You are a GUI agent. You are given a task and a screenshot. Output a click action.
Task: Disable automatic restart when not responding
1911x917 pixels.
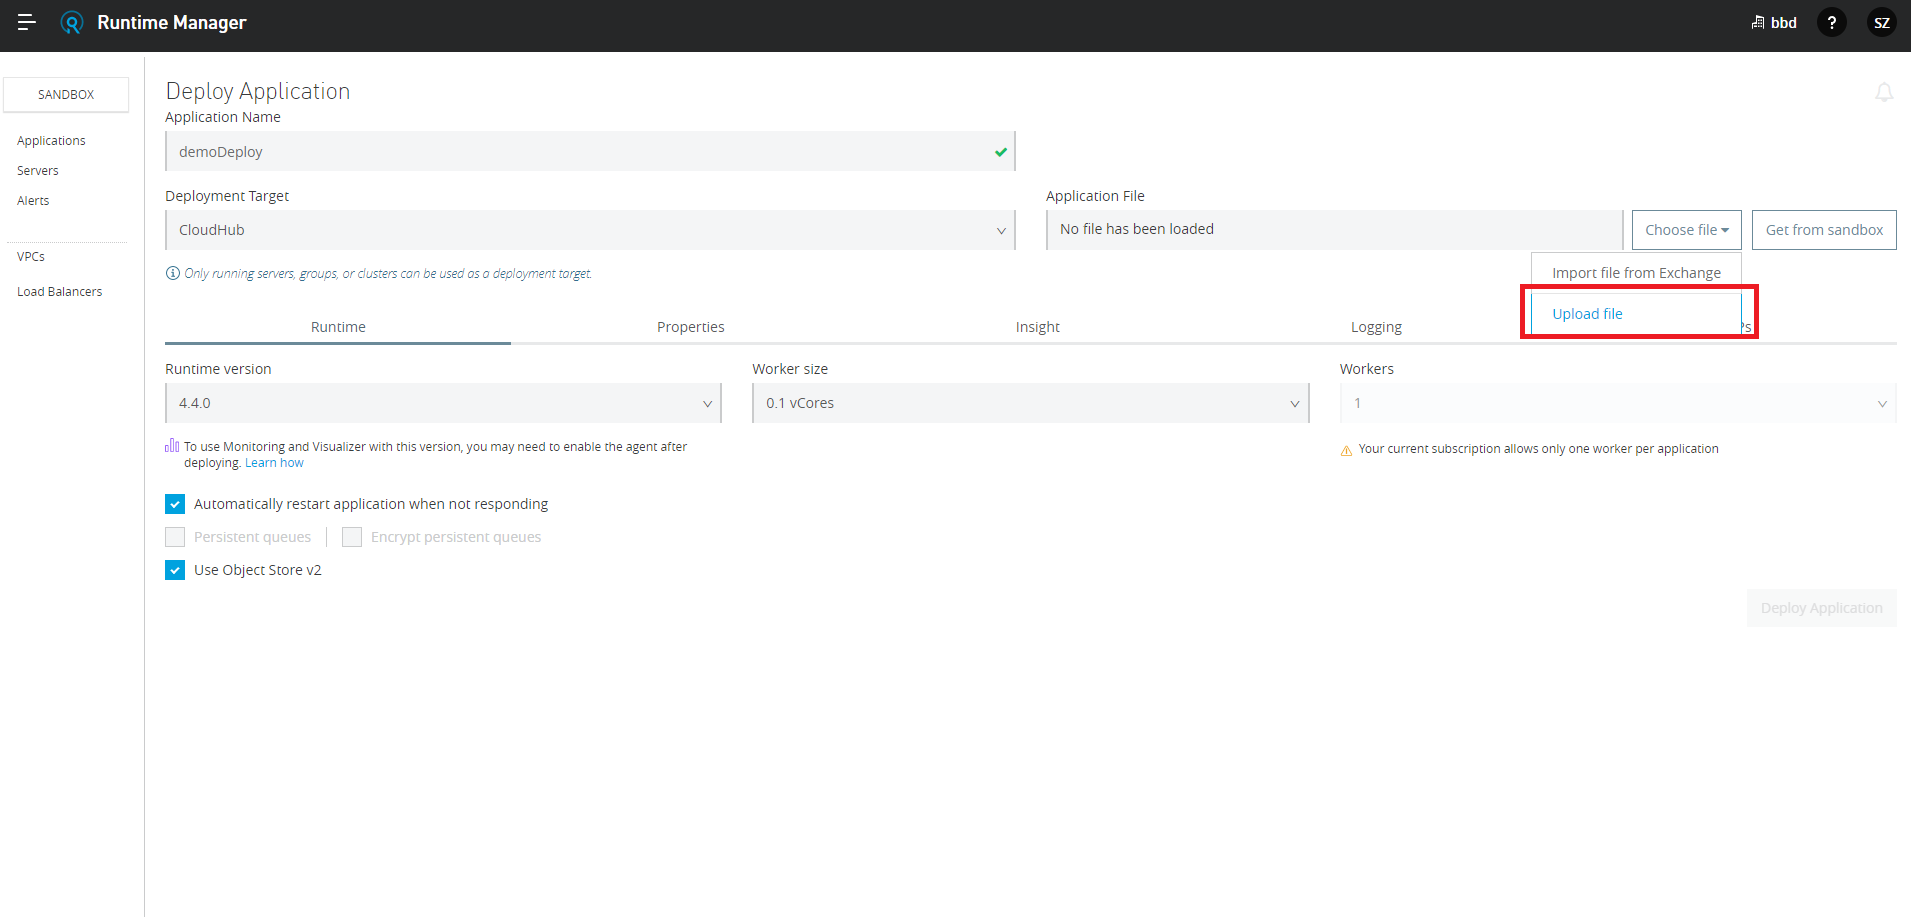pos(175,503)
